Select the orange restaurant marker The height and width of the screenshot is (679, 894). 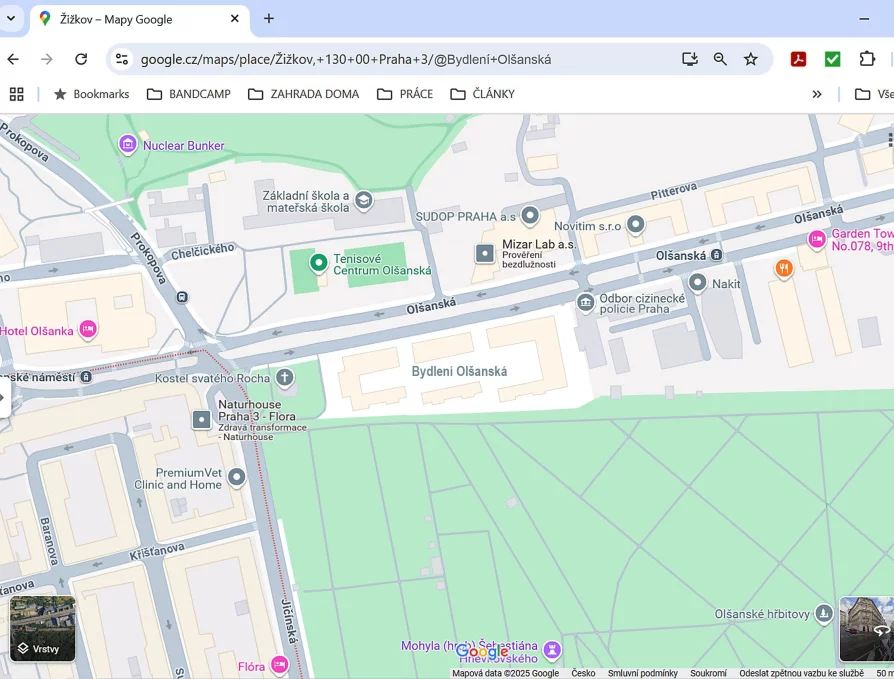785,268
